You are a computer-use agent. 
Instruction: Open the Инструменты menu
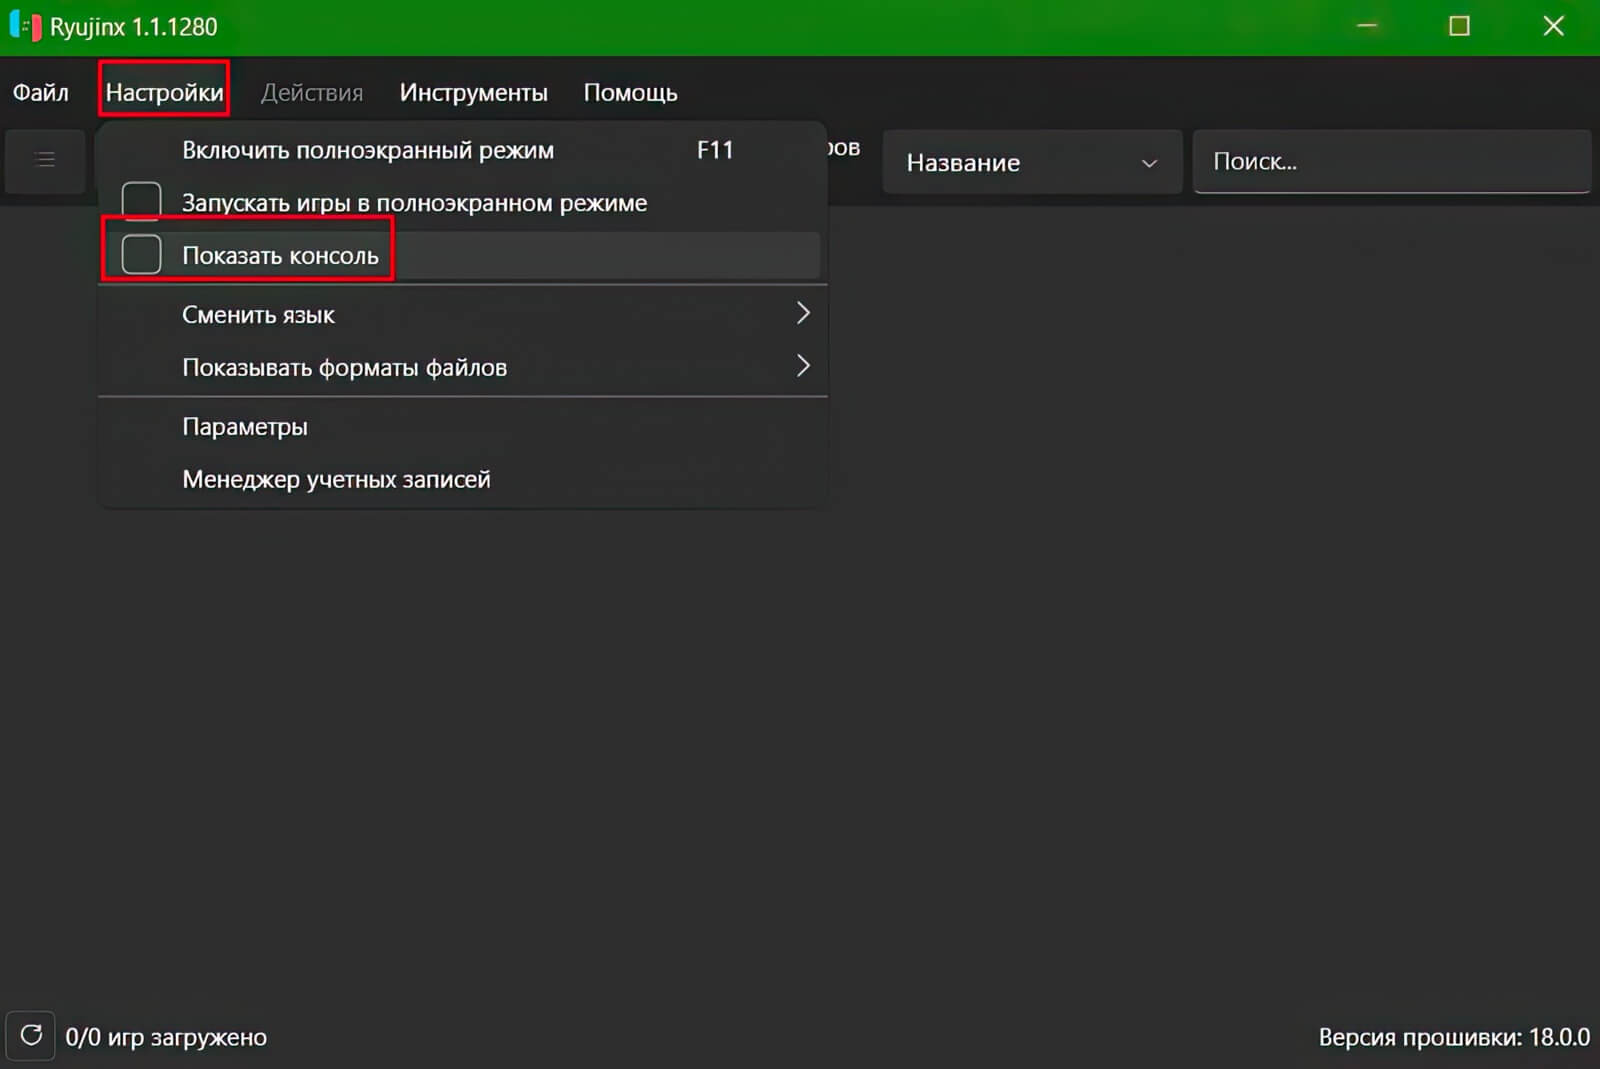click(x=473, y=93)
